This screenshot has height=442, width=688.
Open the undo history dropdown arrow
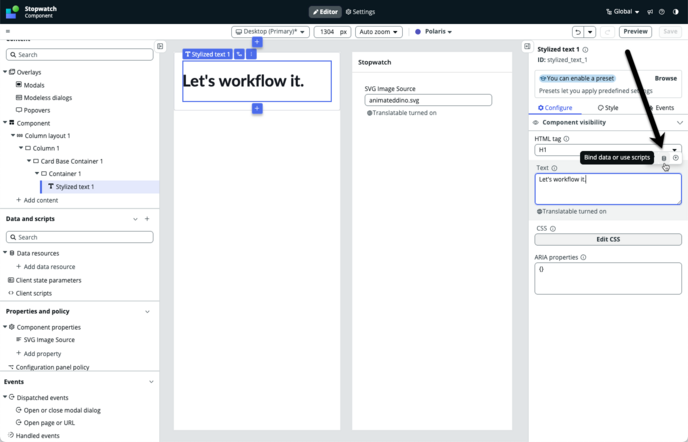pos(590,32)
